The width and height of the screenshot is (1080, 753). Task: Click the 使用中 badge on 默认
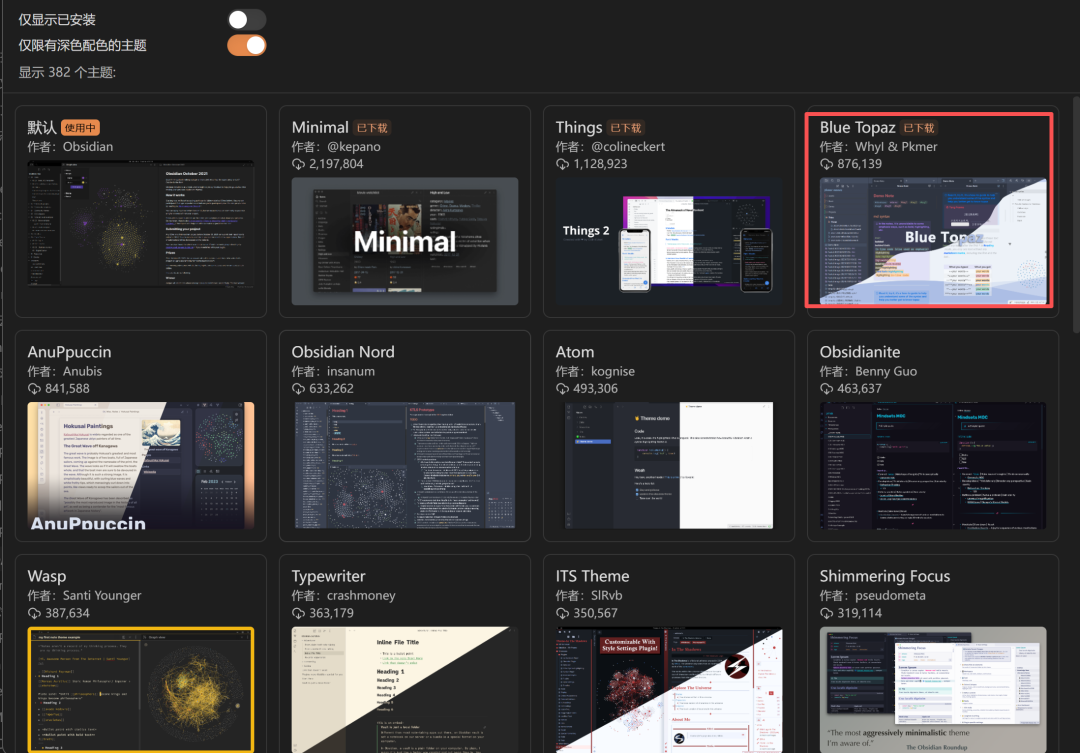click(81, 127)
